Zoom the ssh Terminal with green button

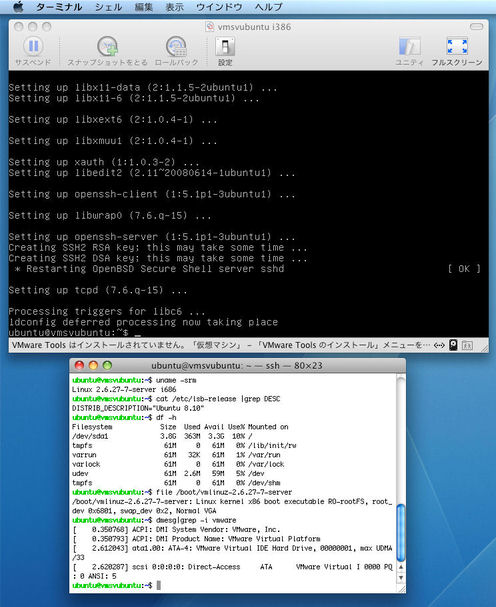pyautogui.click(x=107, y=365)
